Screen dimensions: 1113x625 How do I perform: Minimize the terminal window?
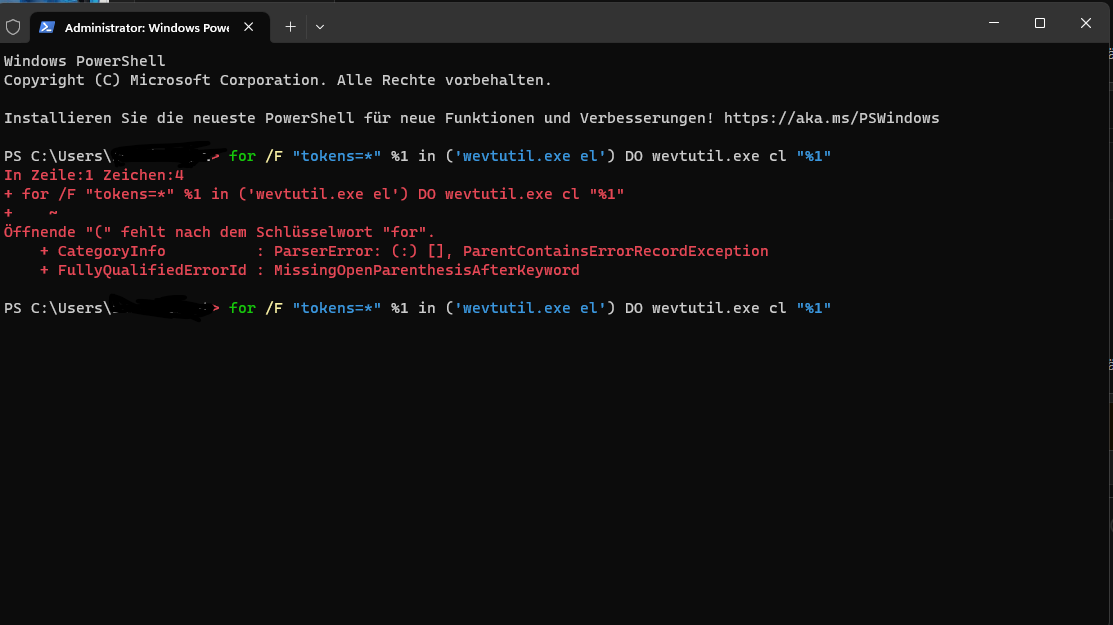993,23
